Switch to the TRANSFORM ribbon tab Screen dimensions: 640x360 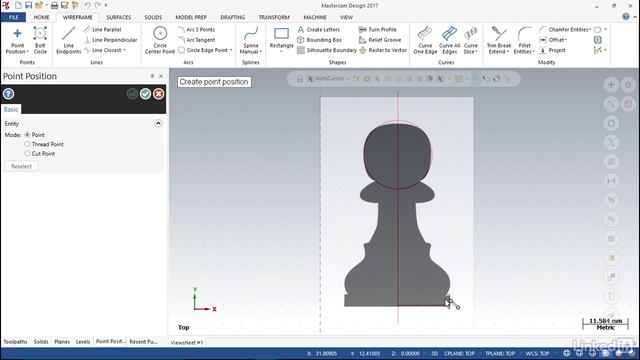(x=274, y=17)
